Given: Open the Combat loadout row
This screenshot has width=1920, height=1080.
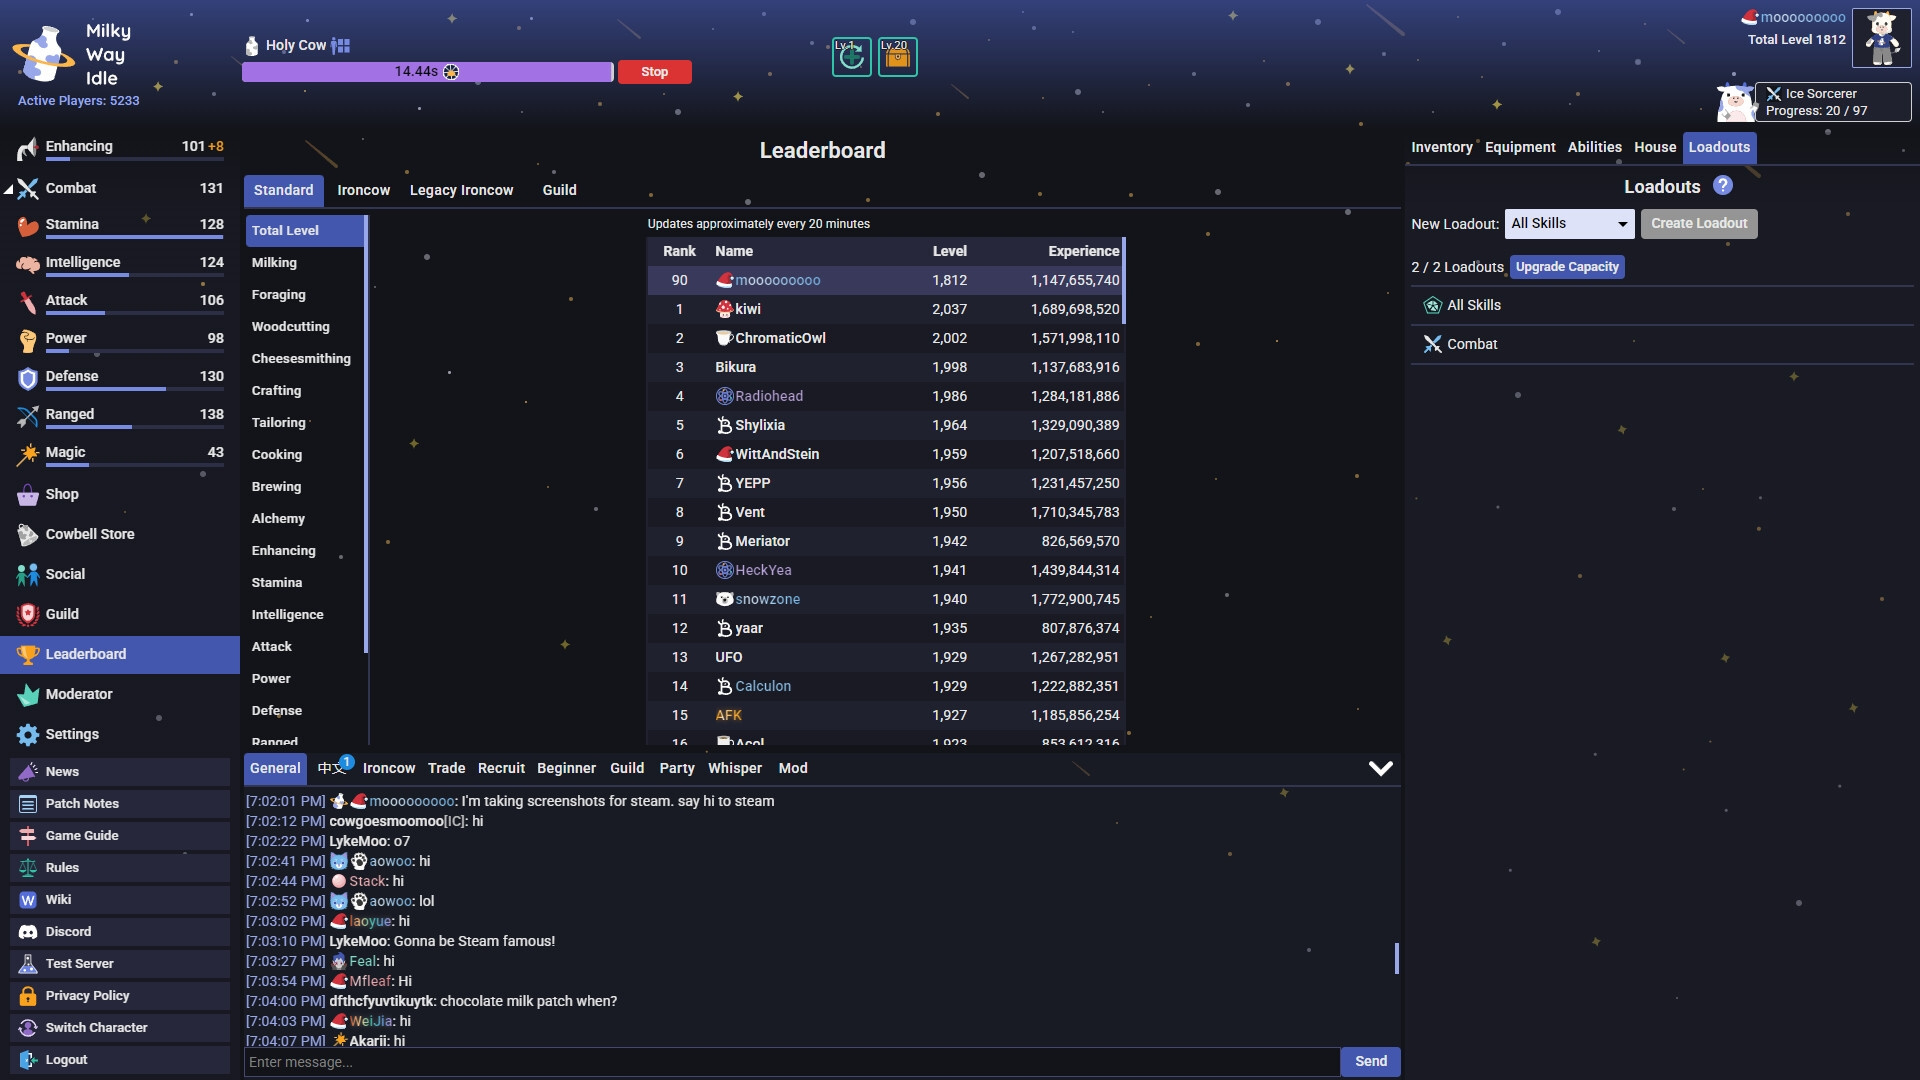Looking at the screenshot, I should (1662, 345).
